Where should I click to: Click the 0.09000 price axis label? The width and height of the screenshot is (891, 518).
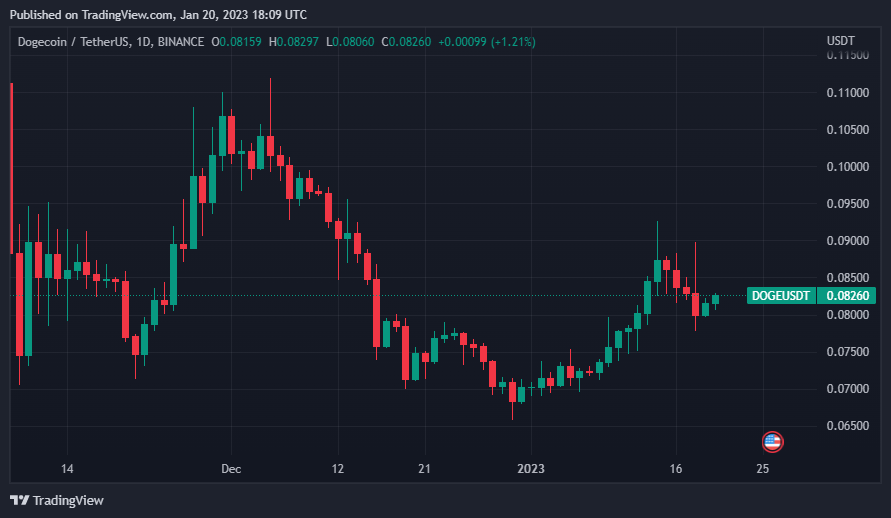coord(848,240)
